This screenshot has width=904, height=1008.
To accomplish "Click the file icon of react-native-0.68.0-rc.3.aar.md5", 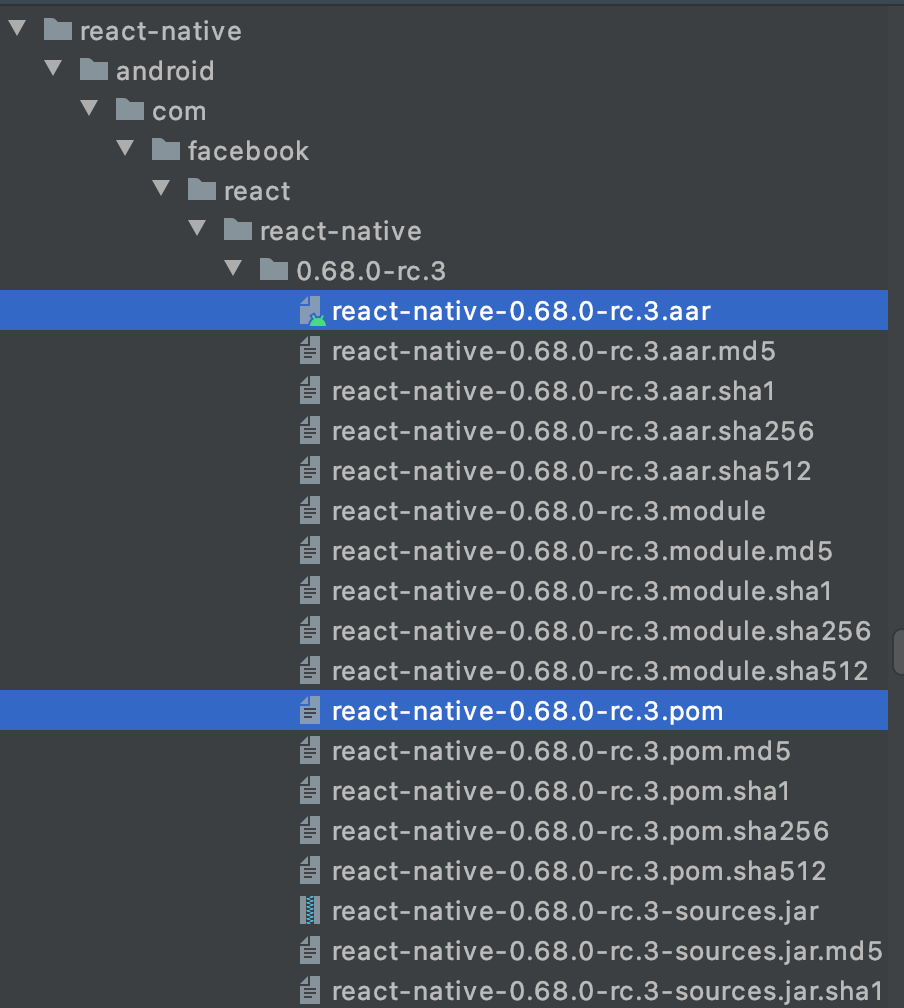I will click(x=311, y=351).
